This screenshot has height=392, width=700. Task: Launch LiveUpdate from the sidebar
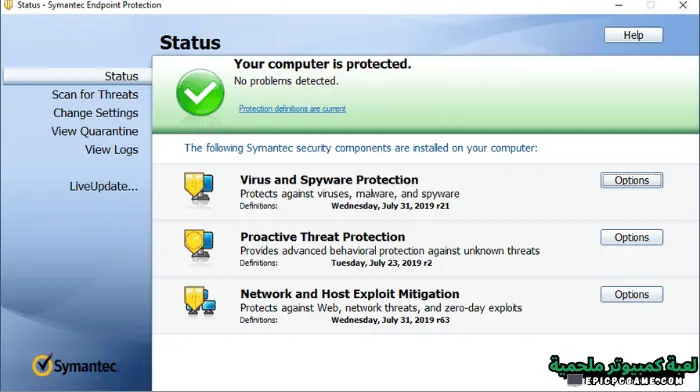tap(104, 186)
